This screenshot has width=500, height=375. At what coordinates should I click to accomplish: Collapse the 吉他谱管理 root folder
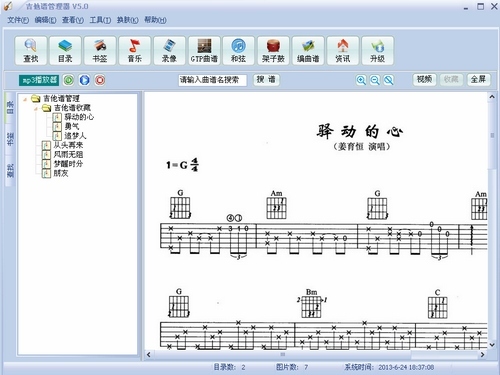tap(25, 99)
